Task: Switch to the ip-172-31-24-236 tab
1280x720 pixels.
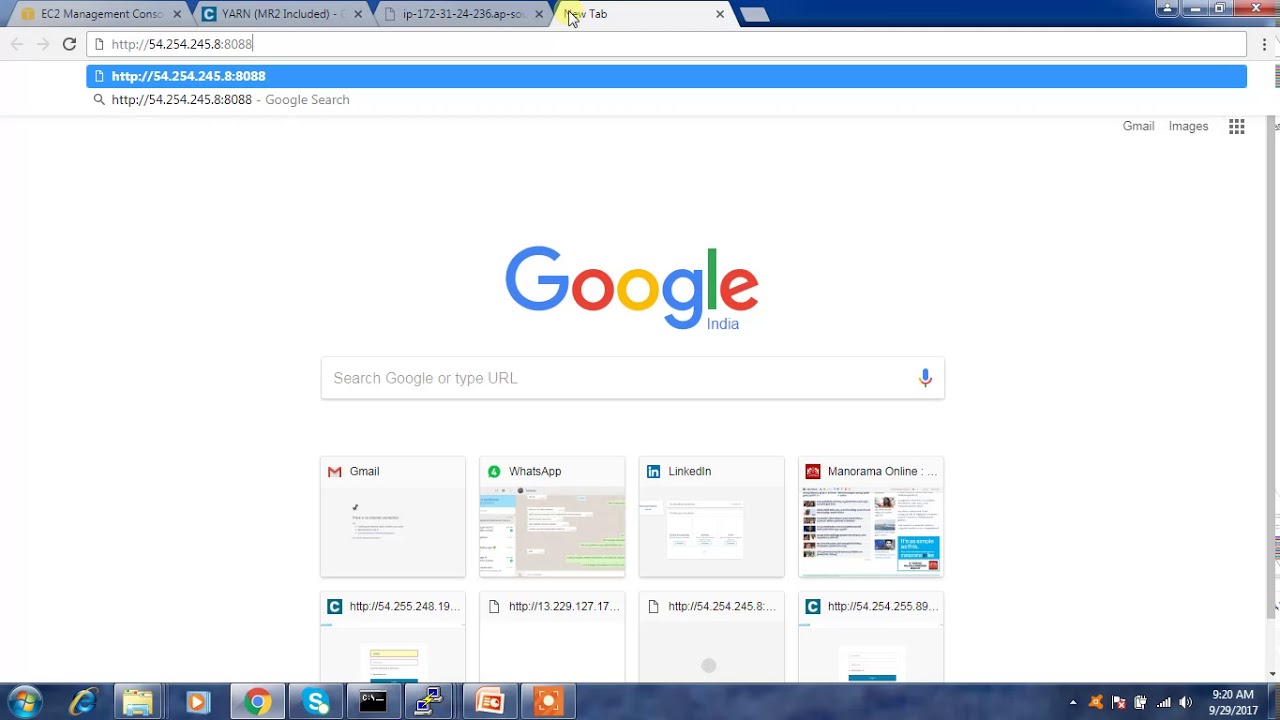Action: (462, 14)
